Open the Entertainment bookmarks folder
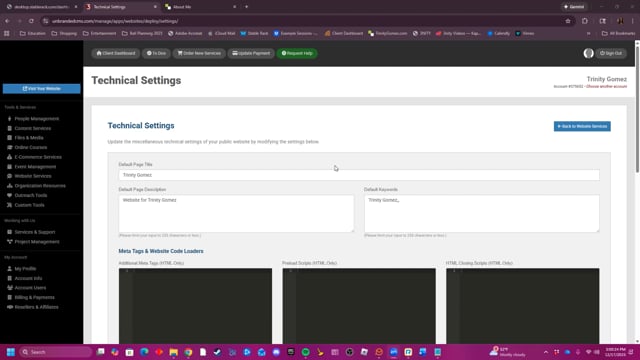Screen dimensions: 640x360 pyautogui.click(x=100, y=33)
